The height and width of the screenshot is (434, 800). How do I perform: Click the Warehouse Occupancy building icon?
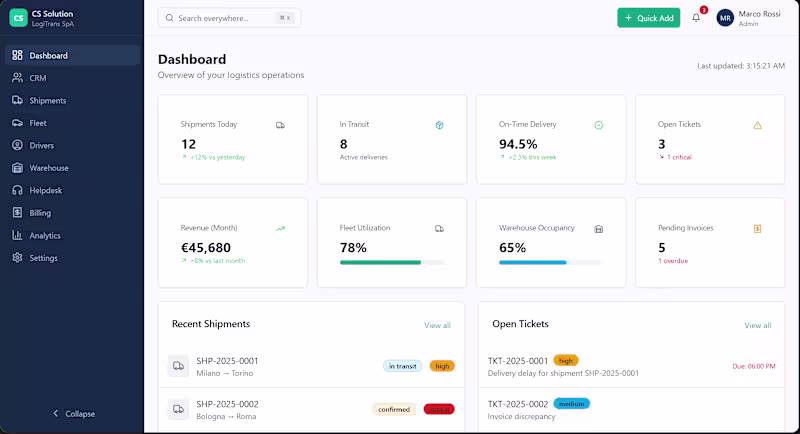(x=598, y=228)
